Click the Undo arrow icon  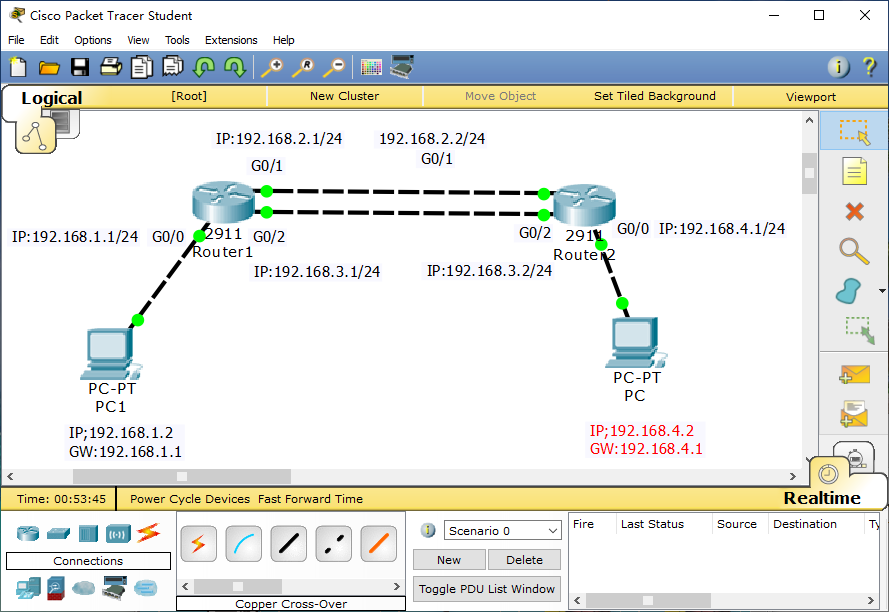tap(204, 67)
